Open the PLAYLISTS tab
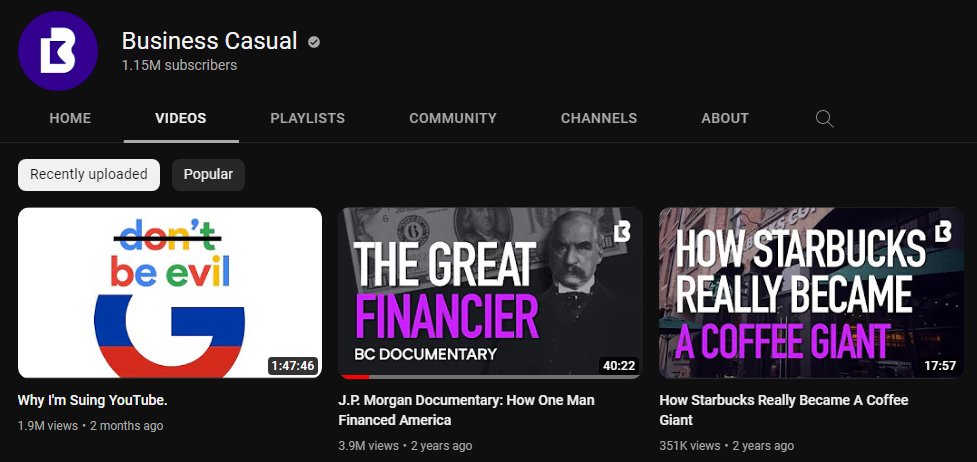Viewport: 977px width, 462px height. (308, 118)
